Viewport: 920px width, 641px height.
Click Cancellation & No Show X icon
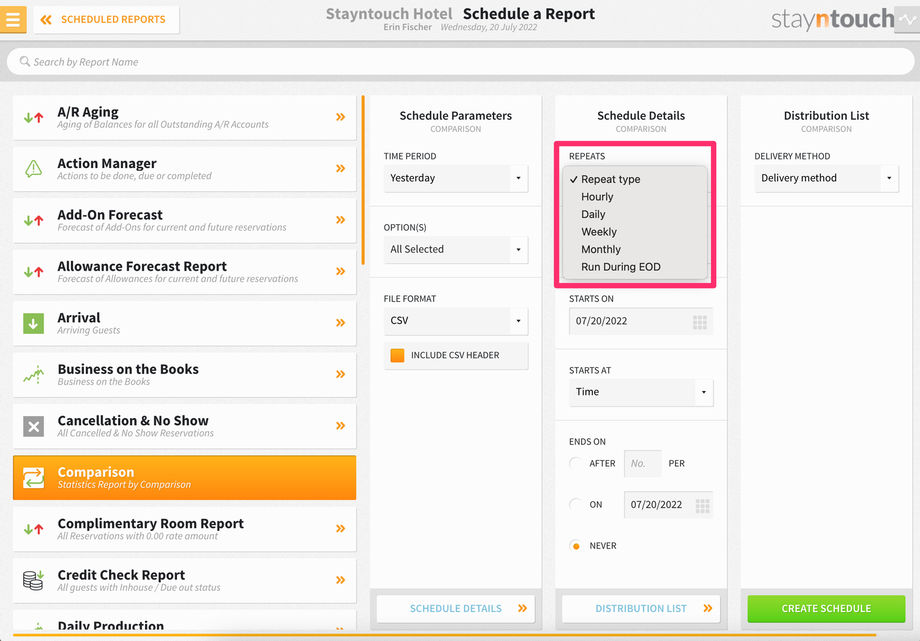(x=33, y=426)
